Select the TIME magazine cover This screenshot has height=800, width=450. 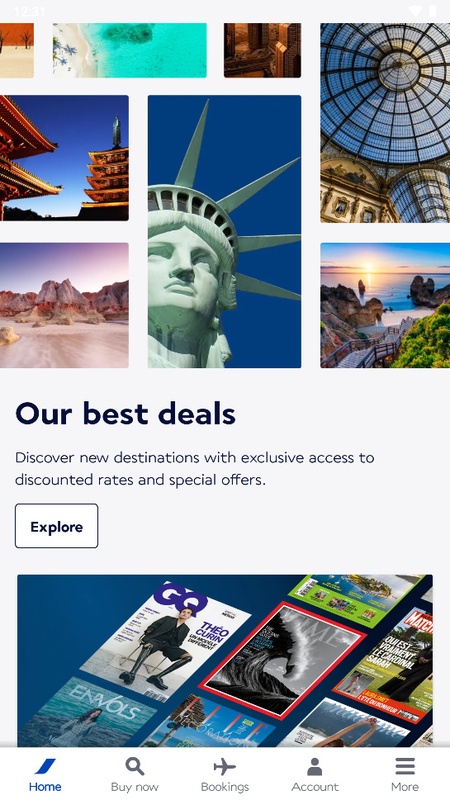282,658
